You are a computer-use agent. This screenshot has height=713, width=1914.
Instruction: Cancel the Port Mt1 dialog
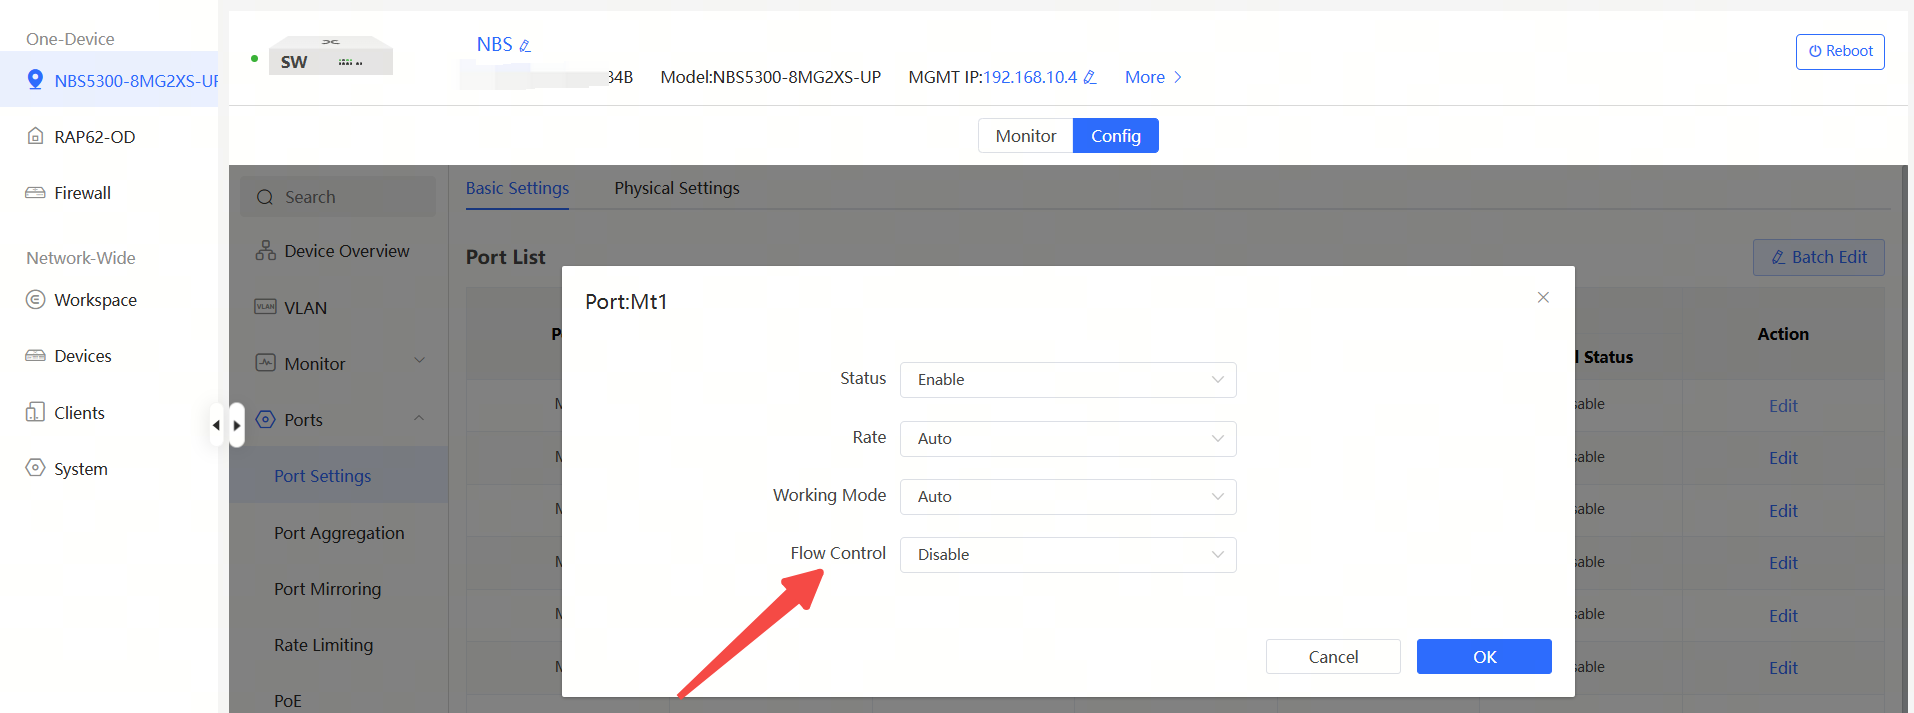[1332, 657]
